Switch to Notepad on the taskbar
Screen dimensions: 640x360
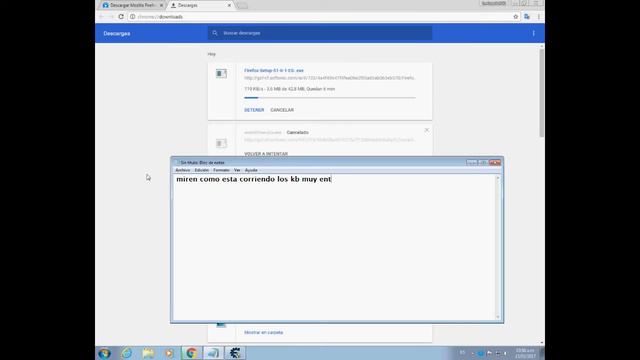tap(213, 353)
